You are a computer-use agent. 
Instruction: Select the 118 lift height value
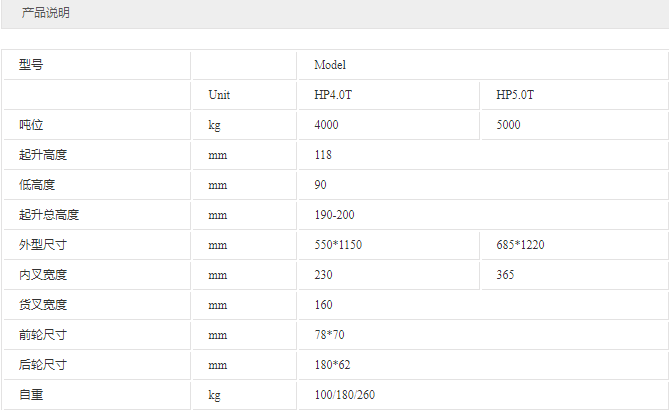pos(322,155)
